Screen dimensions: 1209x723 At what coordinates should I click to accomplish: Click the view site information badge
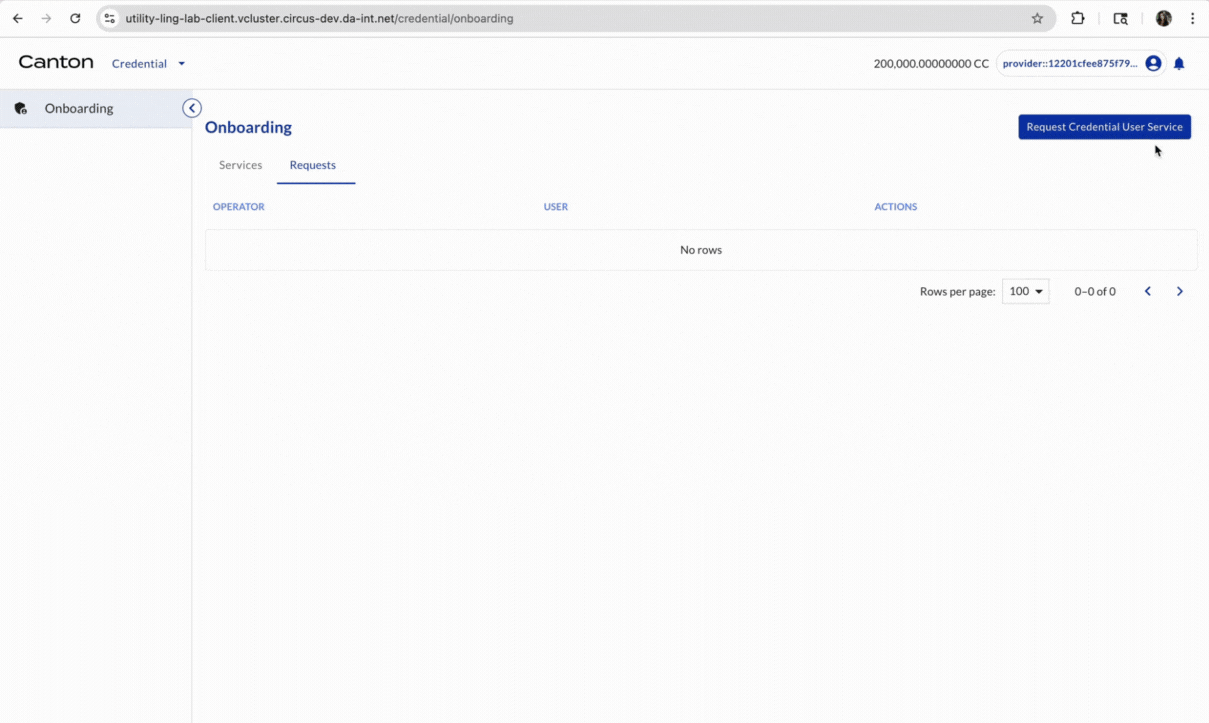108,17
